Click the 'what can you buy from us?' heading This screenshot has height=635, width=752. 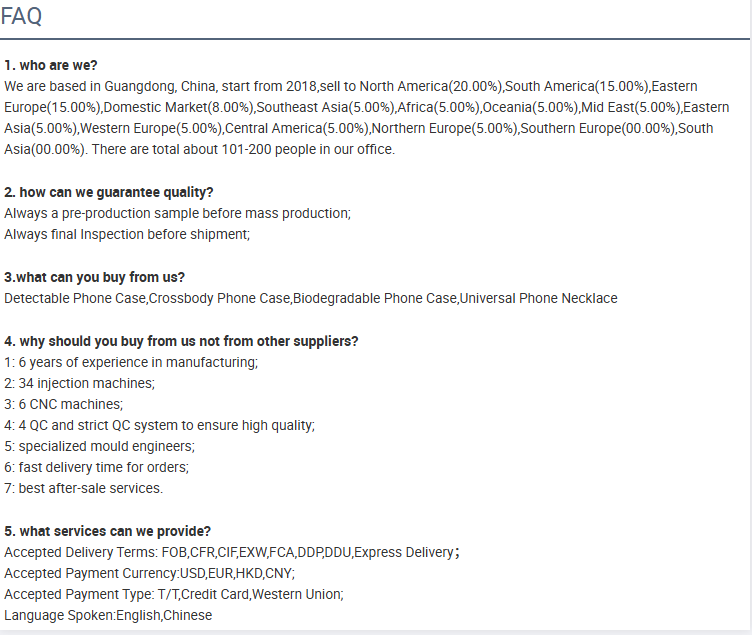(x=94, y=277)
